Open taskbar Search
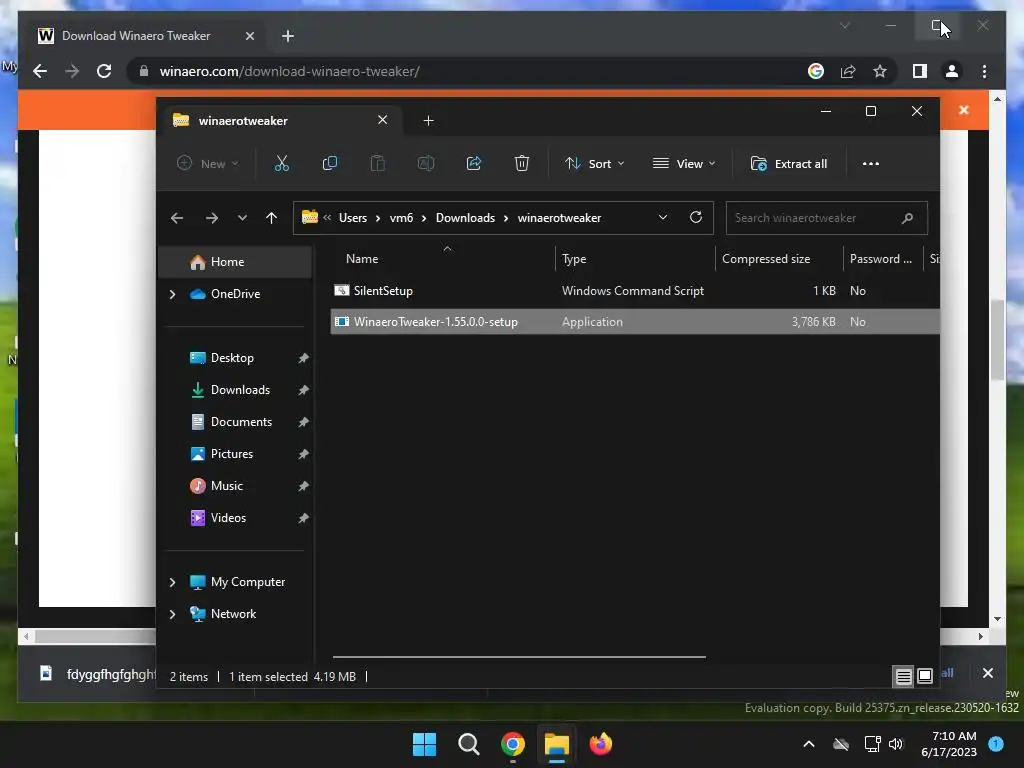The image size is (1024, 768). point(469,744)
